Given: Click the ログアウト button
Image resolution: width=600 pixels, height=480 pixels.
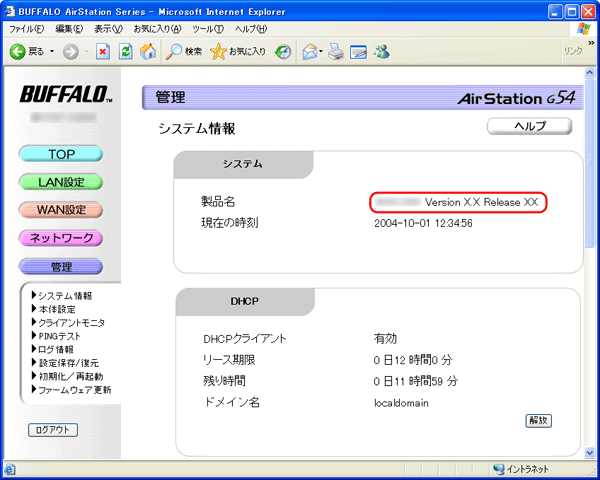Looking at the screenshot, I should tap(53, 430).
